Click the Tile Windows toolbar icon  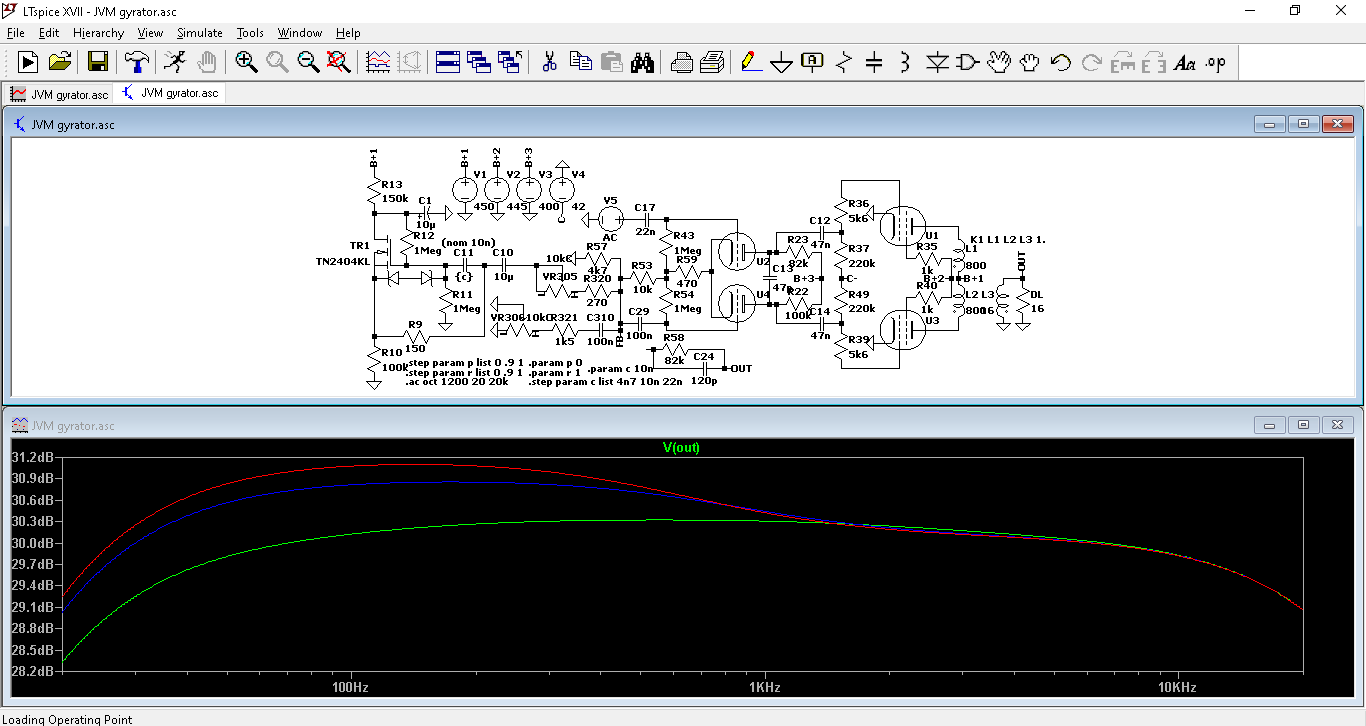pyautogui.click(x=448, y=62)
